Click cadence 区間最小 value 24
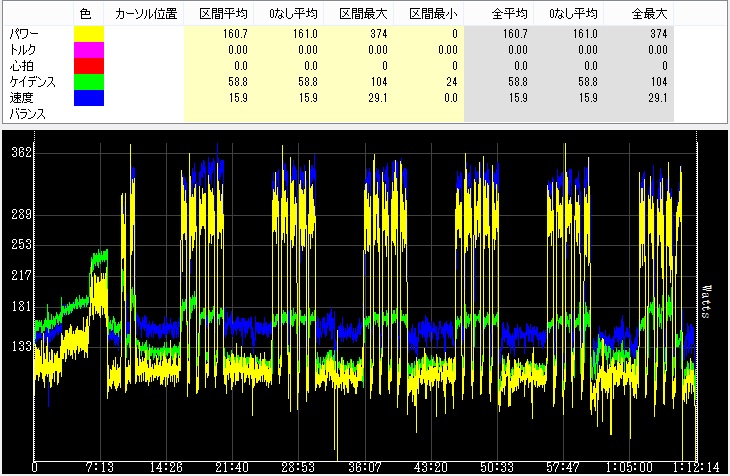The height and width of the screenshot is (476, 730). 452,82
